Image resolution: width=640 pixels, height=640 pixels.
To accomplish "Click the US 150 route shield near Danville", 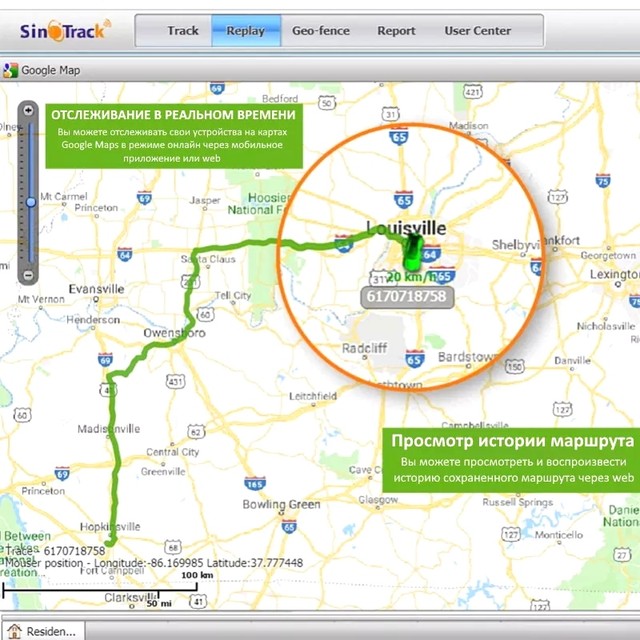I will point(515,366).
